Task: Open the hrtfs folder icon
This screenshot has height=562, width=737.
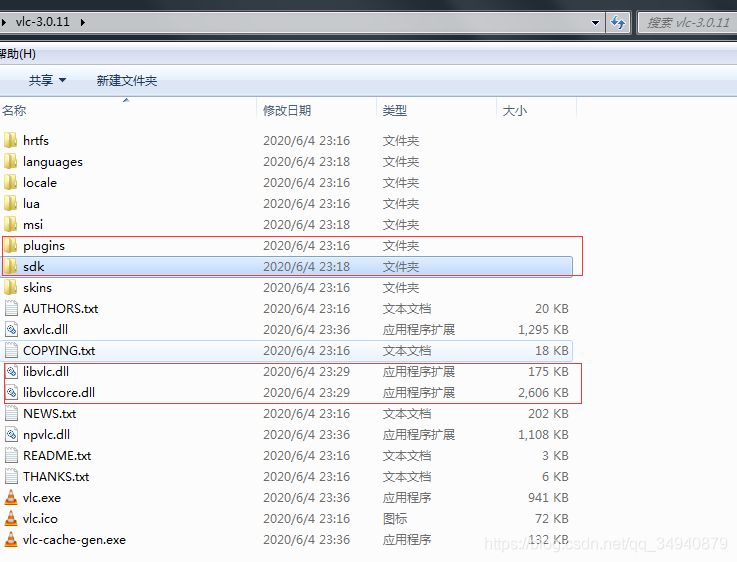Action: point(10,140)
